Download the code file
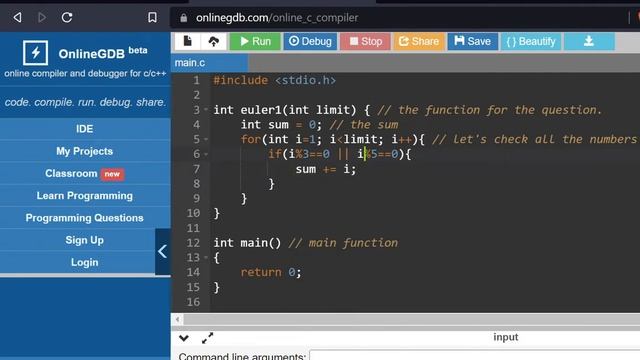 [x=589, y=41]
